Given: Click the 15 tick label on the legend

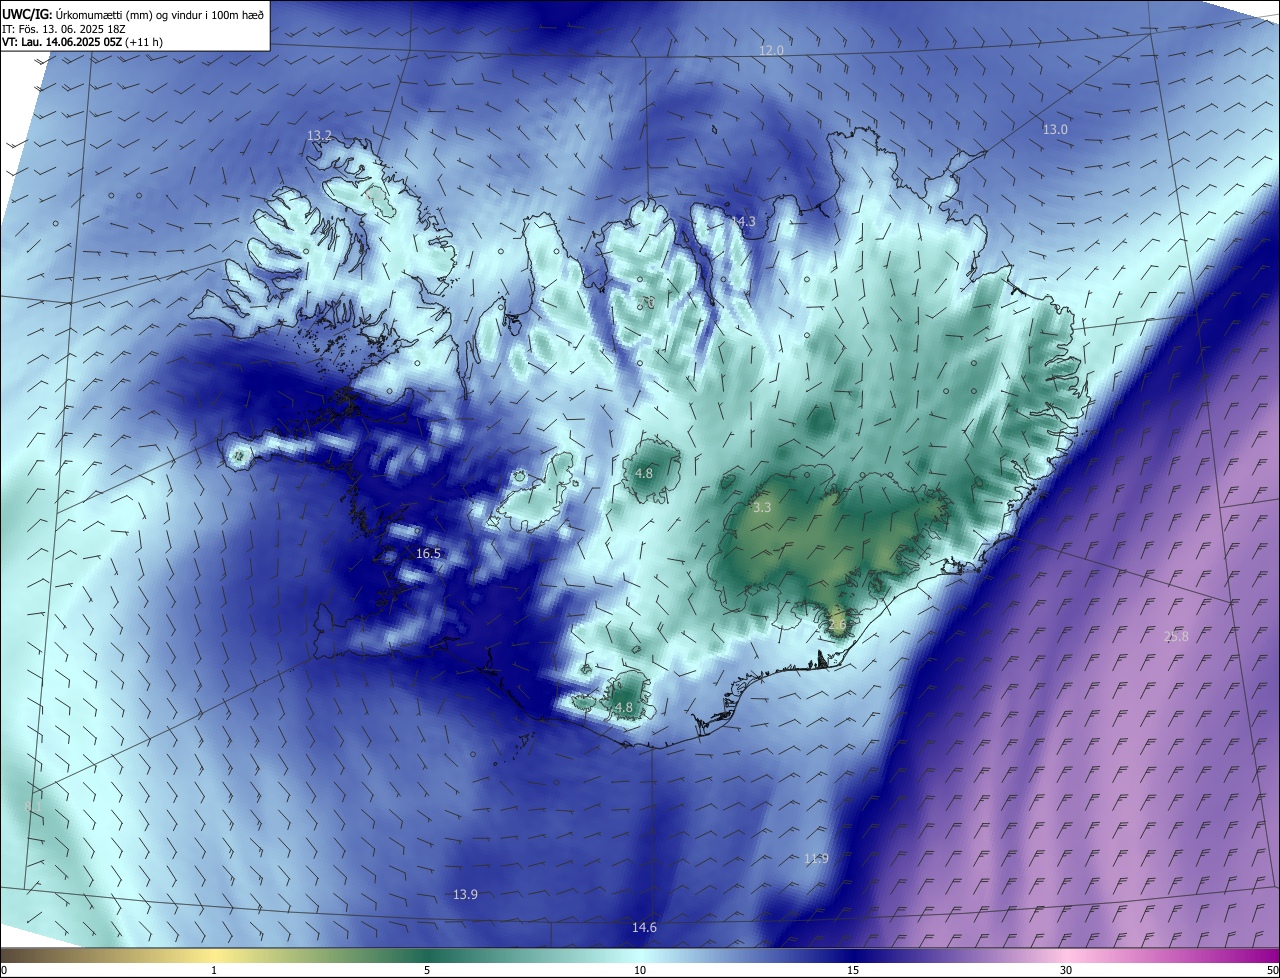Looking at the screenshot, I should click(853, 970).
